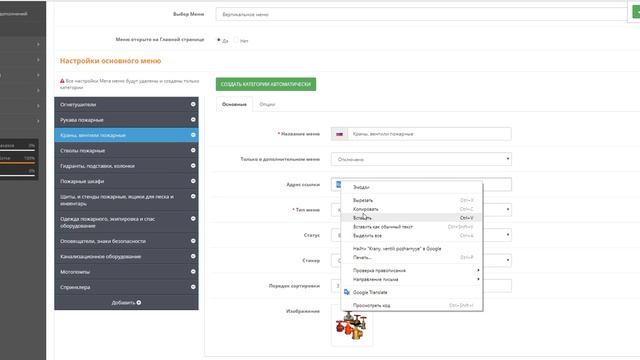The width and height of the screenshot is (640, 360).
Task: Click minus icon on Одежда пожарного row
Action: click(193, 219)
